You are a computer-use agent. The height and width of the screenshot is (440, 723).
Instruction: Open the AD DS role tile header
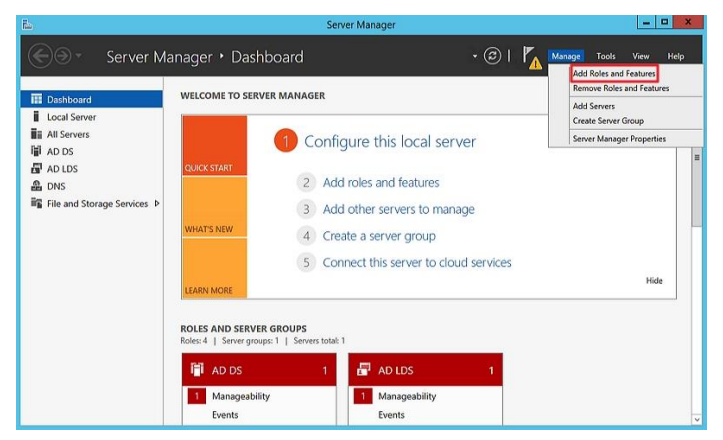coord(259,370)
